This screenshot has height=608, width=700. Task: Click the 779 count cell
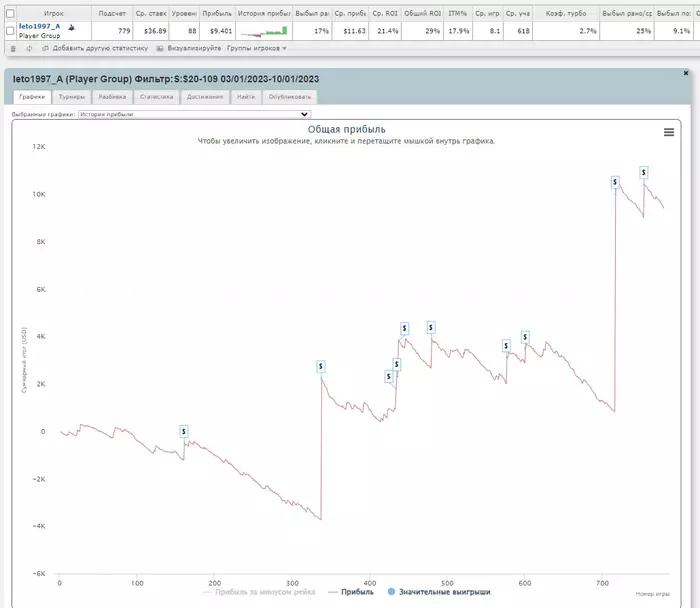pyautogui.click(x=112, y=31)
